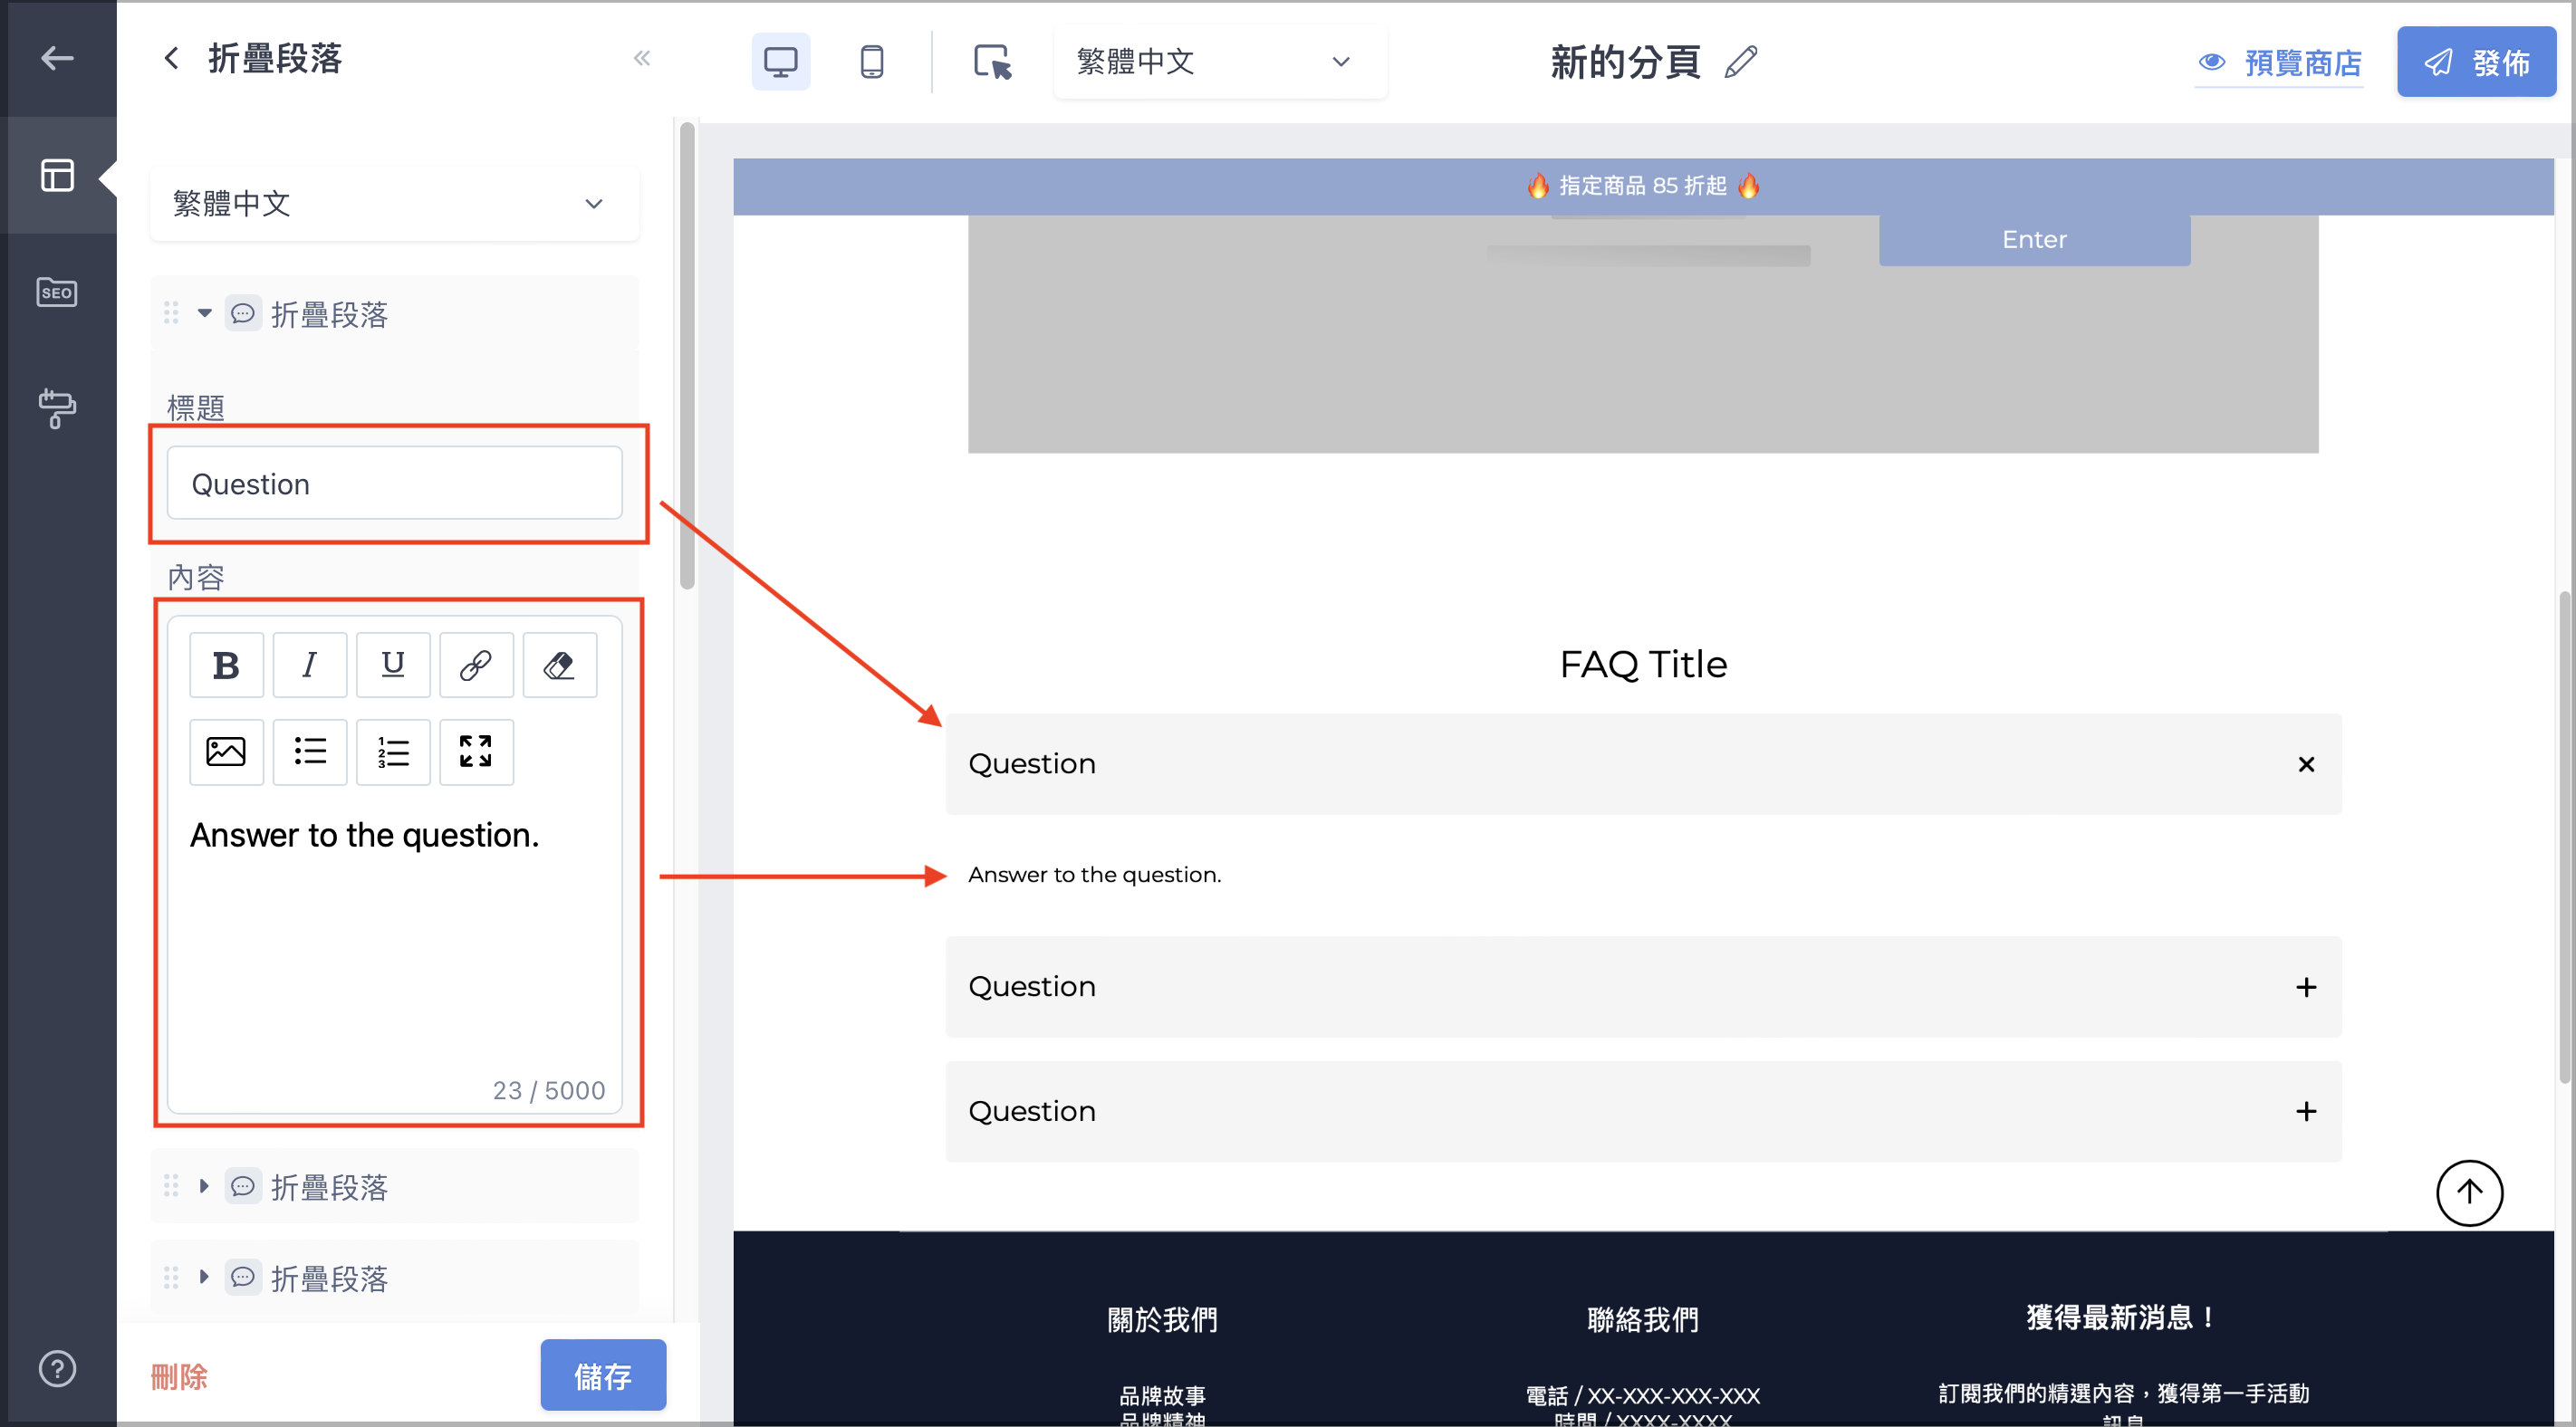Create a bulleted list in editor
The image size is (2576, 1427).
[x=310, y=752]
